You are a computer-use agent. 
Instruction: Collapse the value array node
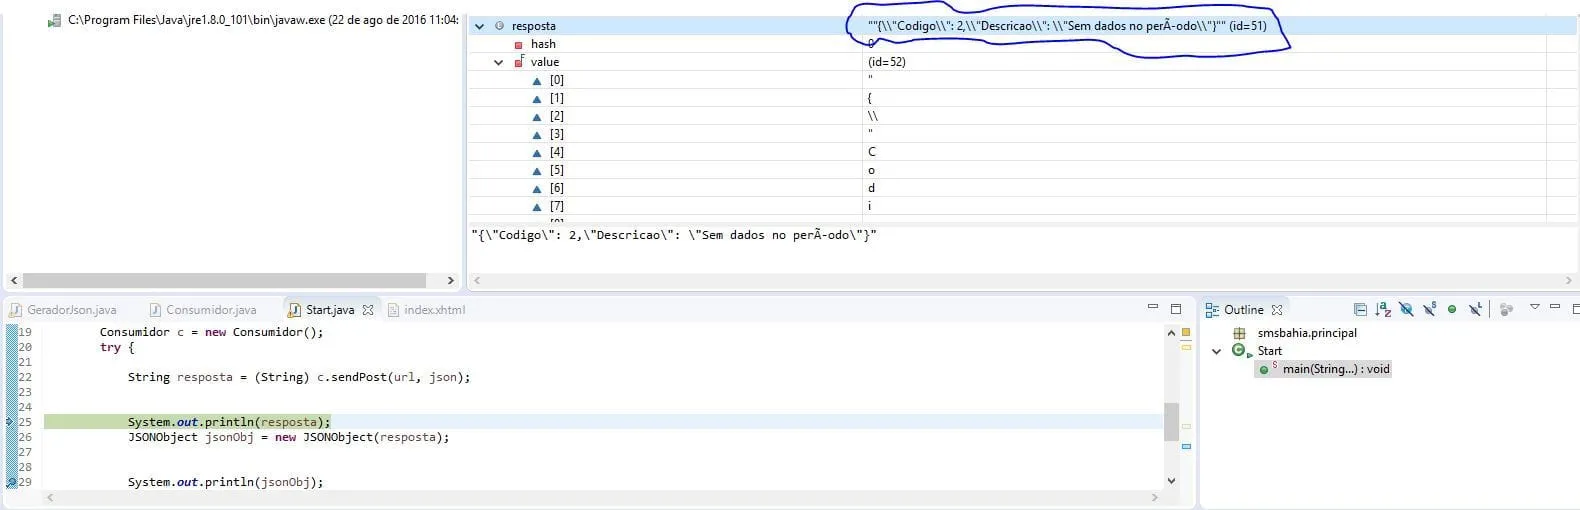click(x=498, y=62)
